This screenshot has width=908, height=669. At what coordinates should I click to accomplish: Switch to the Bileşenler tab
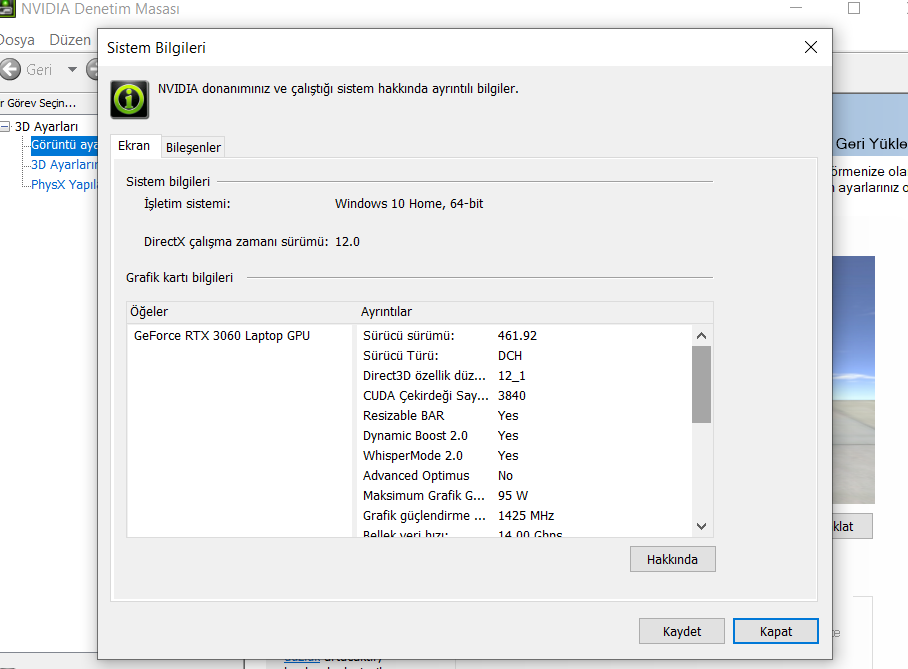(193, 147)
